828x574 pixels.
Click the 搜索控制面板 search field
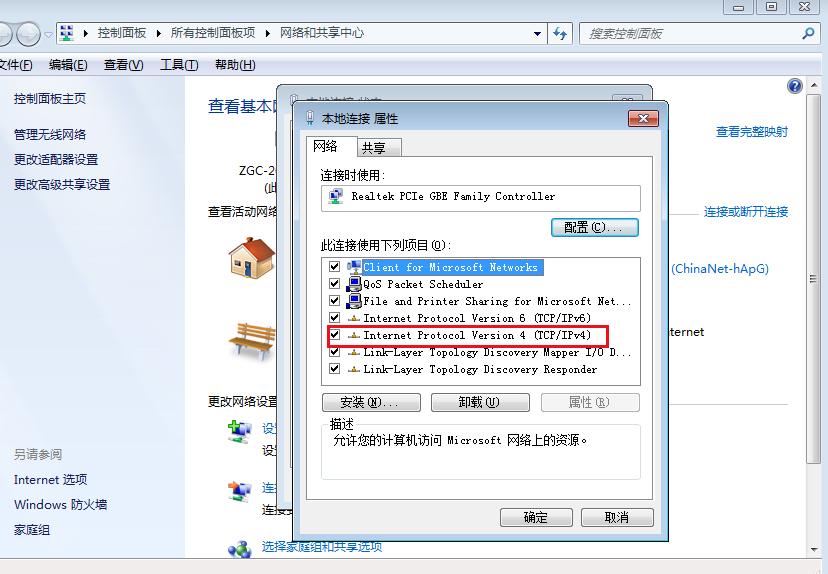click(x=690, y=34)
